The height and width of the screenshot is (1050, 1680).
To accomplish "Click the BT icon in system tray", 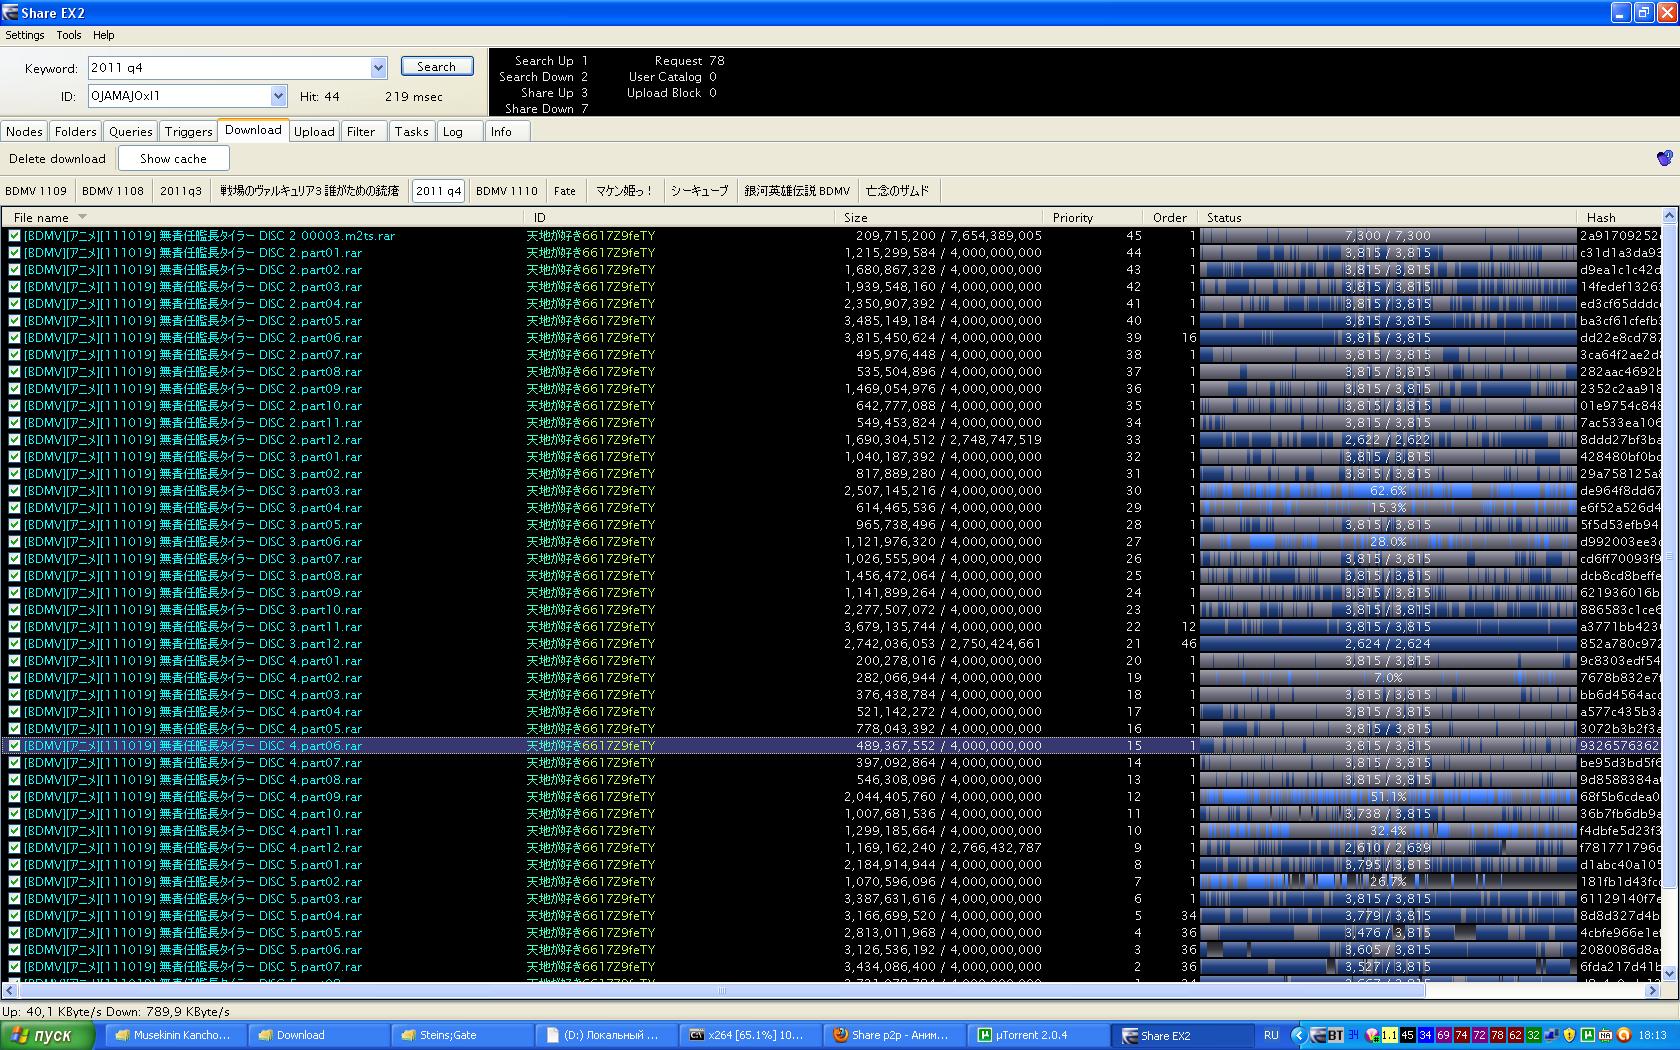I will (1335, 1035).
